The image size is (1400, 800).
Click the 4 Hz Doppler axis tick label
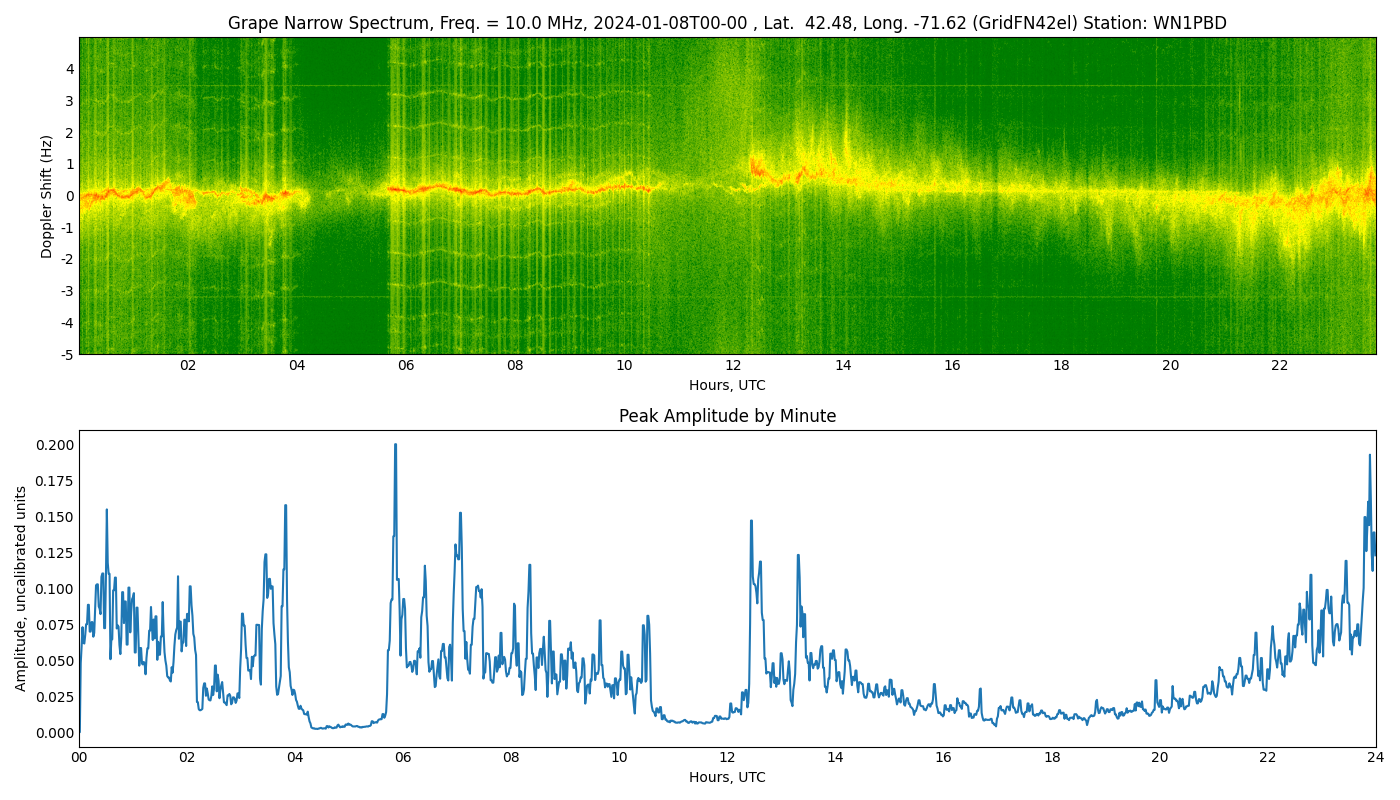pyautogui.click(x=70, y=69)
